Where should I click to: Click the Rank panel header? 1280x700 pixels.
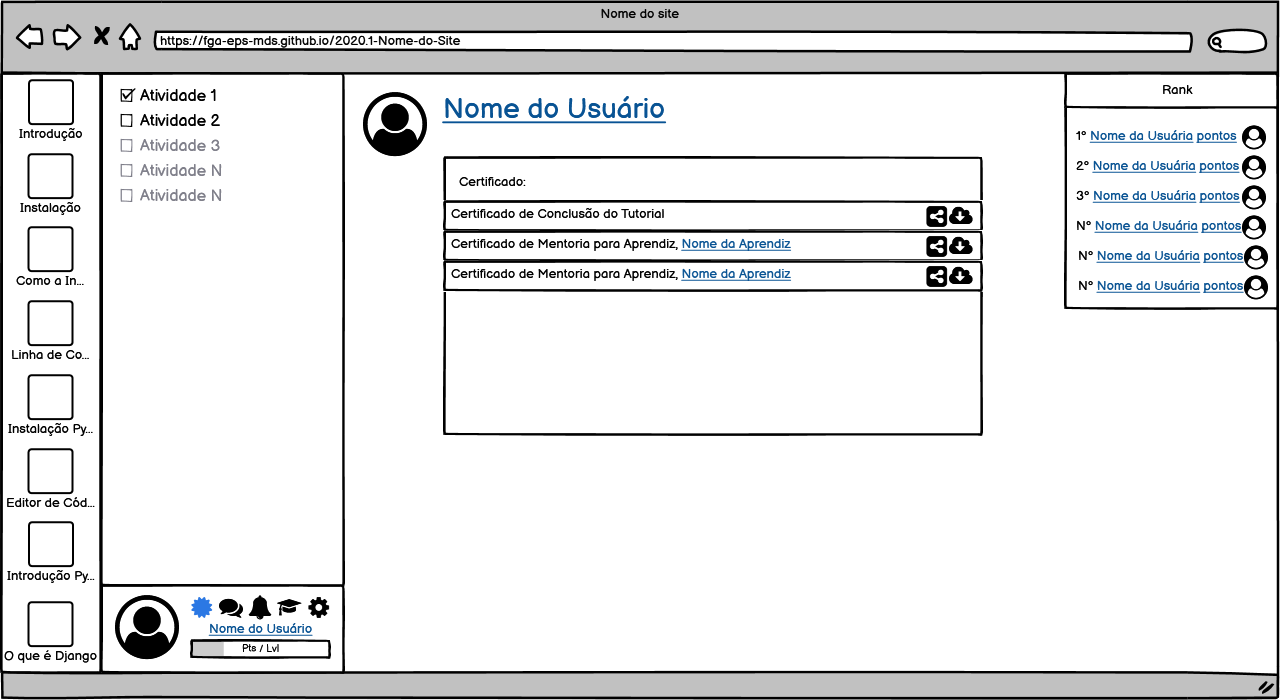click(x=1171, y=90)
